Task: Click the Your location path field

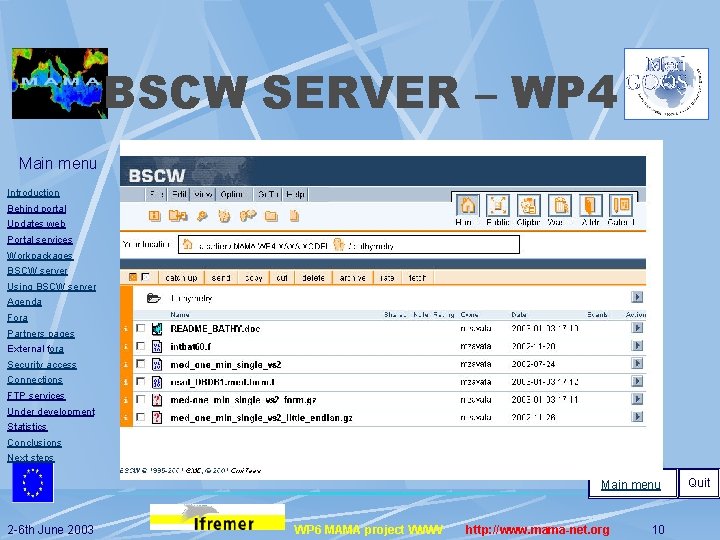Action: click(349, 245)
